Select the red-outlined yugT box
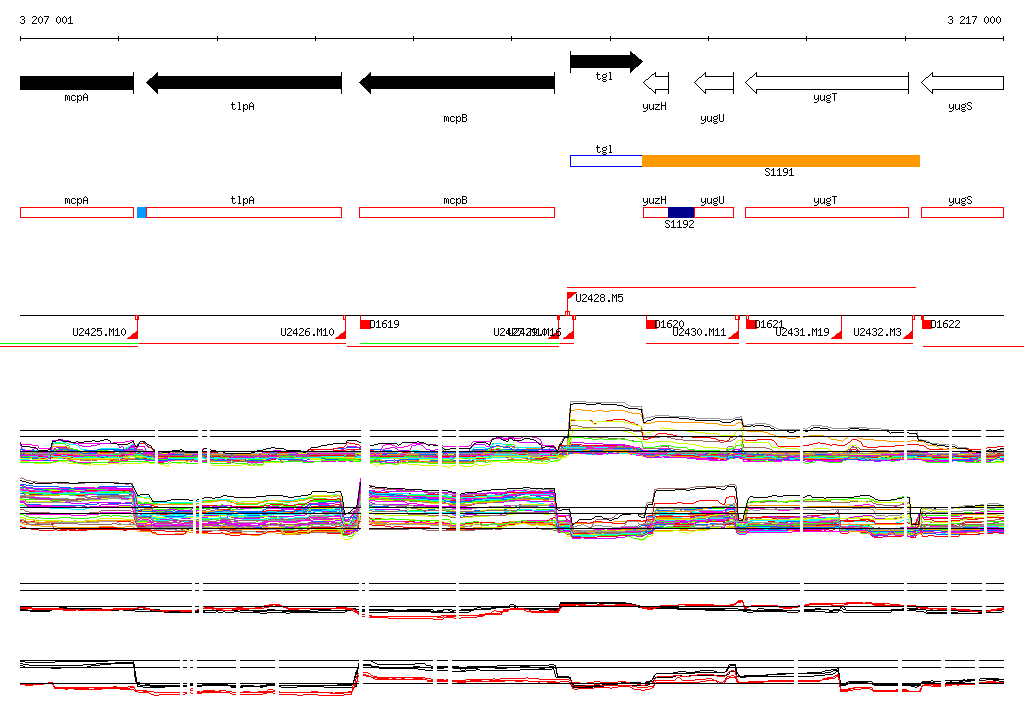 [x=827, y=212]
